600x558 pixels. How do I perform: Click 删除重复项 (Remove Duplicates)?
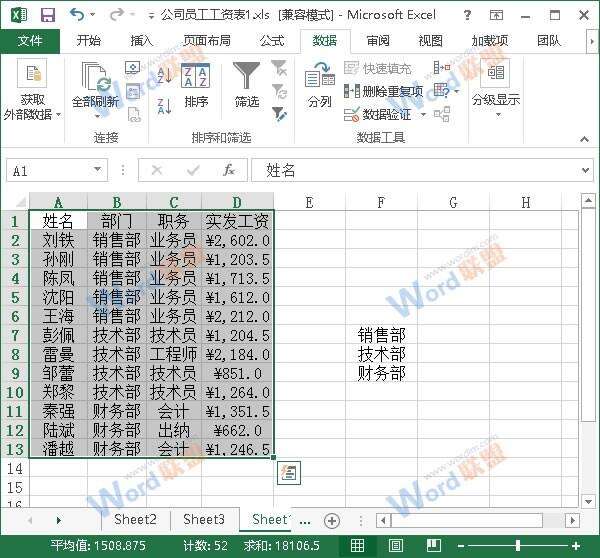[x=383, y=91]
